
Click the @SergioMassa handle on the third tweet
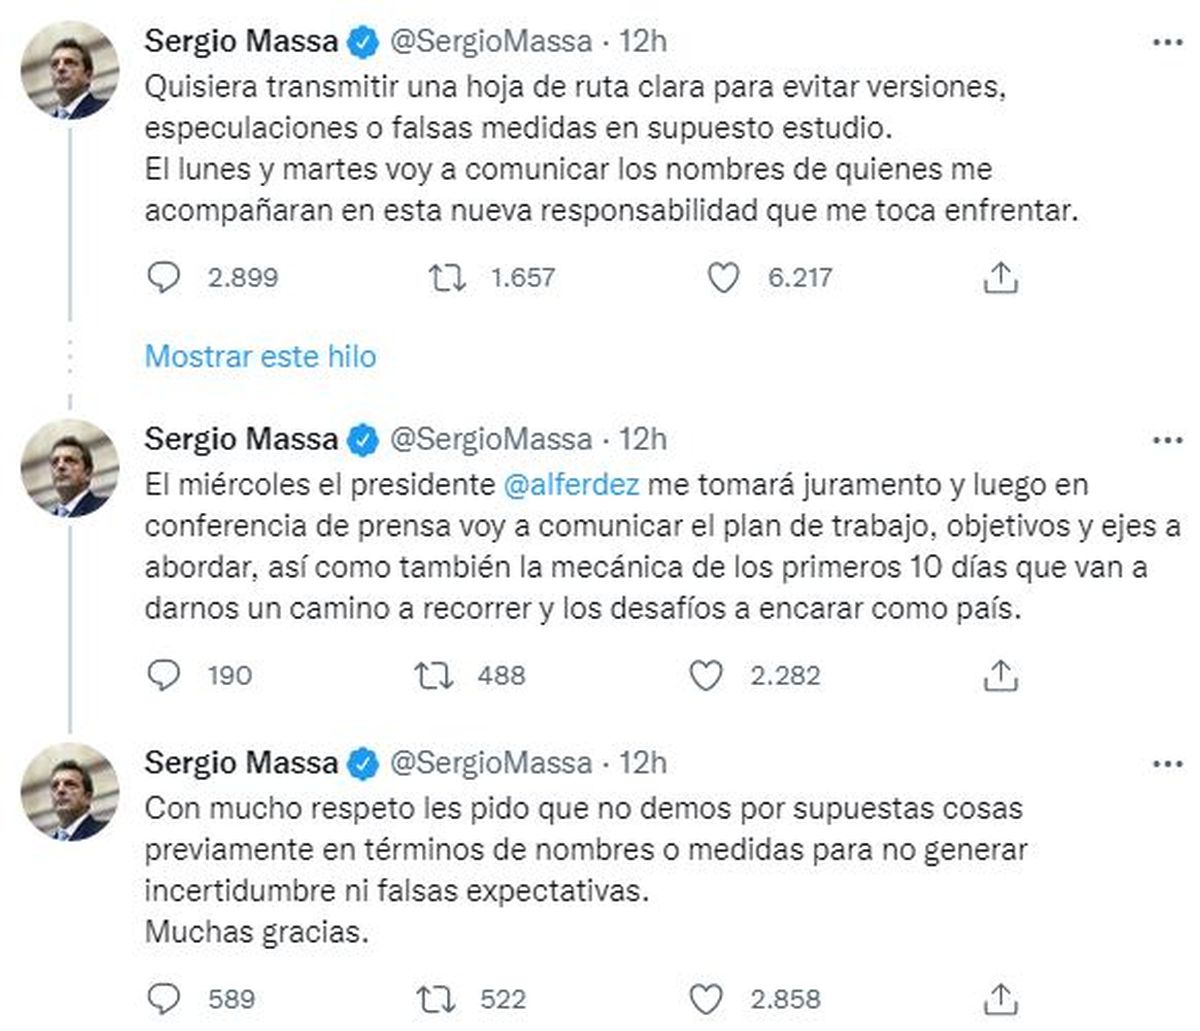click(490, 763)
